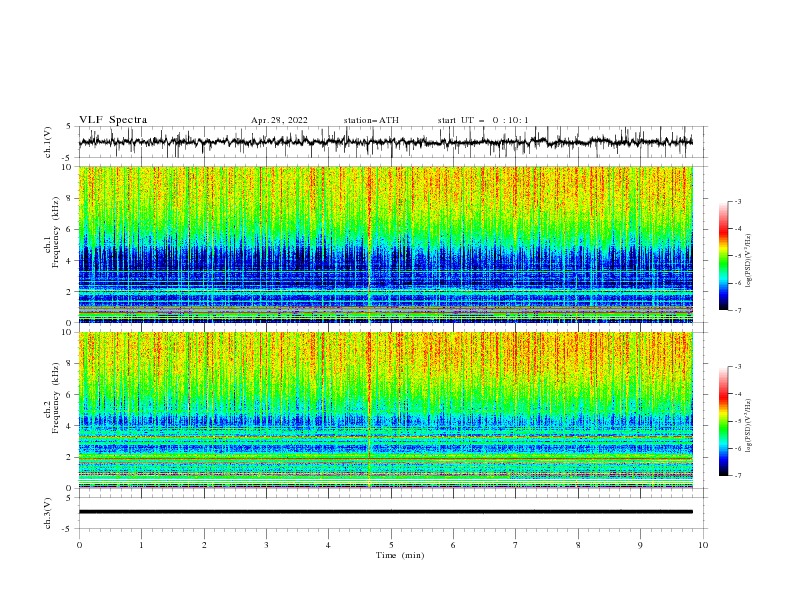Click the time axis tick label "4"
The width and height of the screenshot is (792, 612).
(328, 545)
